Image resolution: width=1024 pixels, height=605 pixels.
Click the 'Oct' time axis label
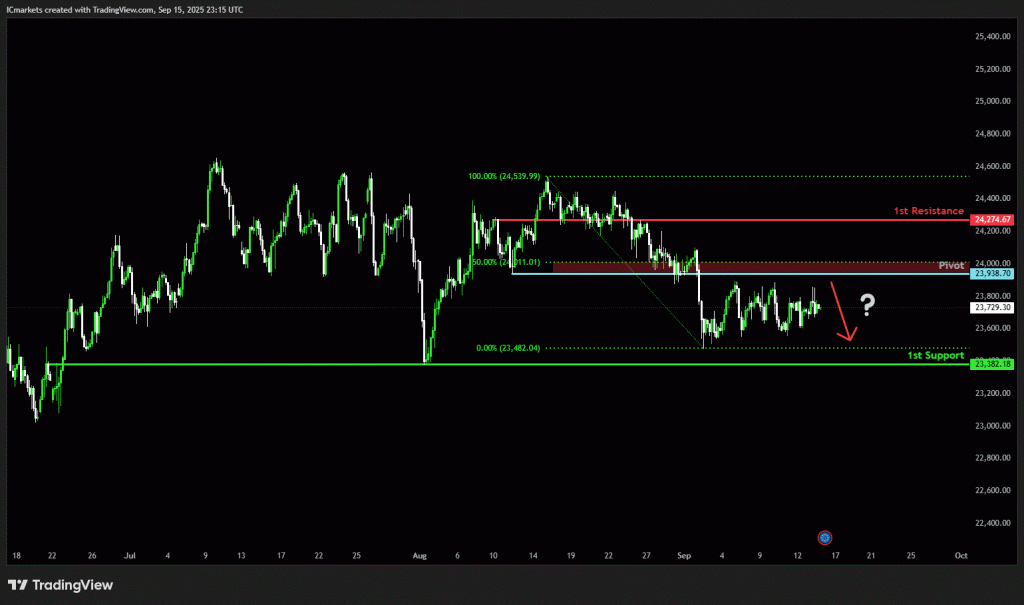pos(961,555)
